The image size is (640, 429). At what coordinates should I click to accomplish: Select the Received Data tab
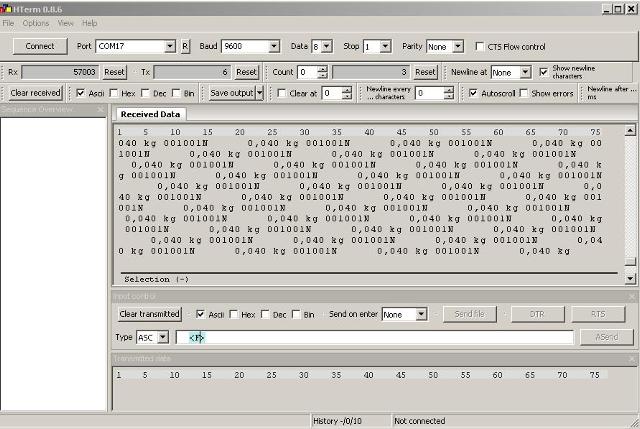click(x=150, y=114)
